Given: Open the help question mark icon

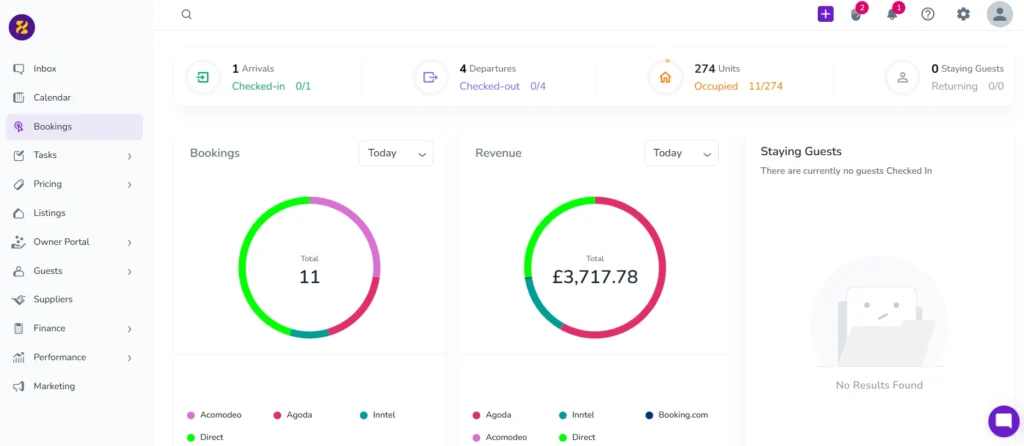Looking at the screenshot, I should 928,14.
